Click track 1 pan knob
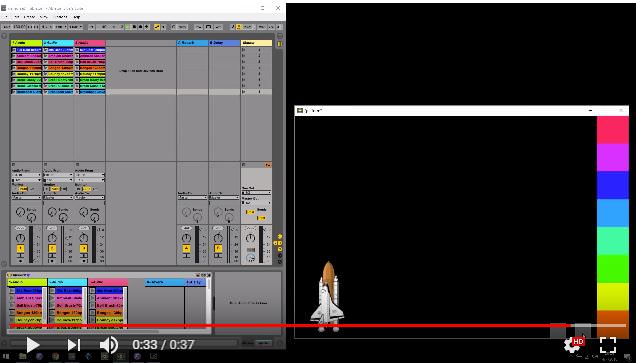Viewport: 636px width, 363px height. coord(20,238)
